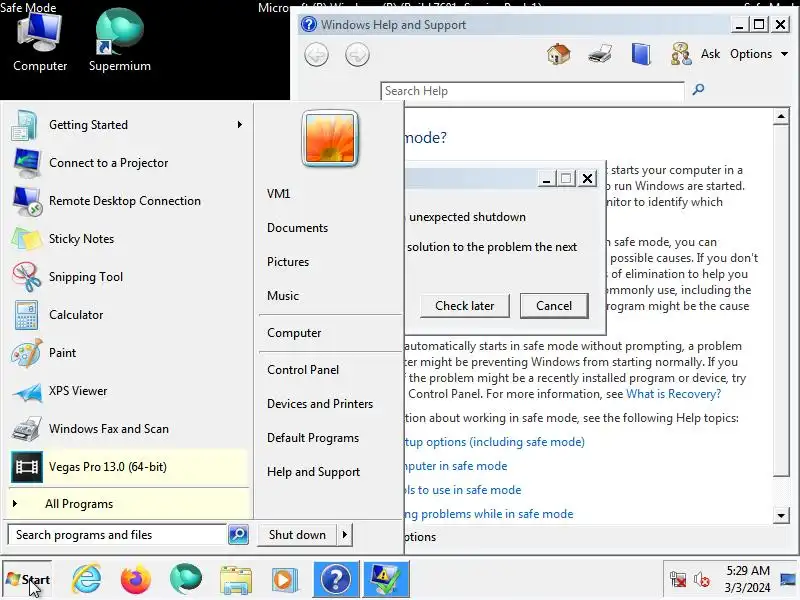Click the flower user account picture
Screen dimensions: 800x600
[x=330, y=138]
